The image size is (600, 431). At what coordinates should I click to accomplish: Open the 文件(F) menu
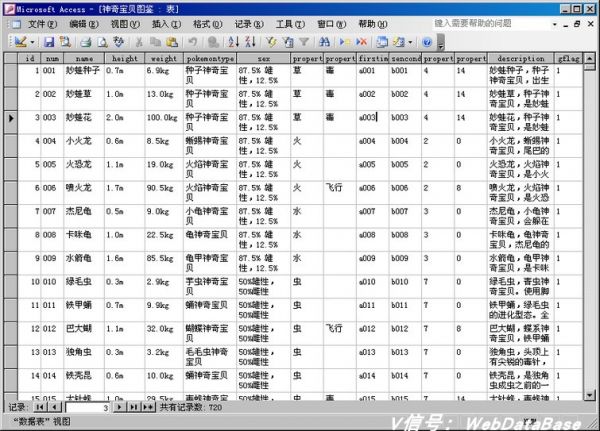(42, 24)
